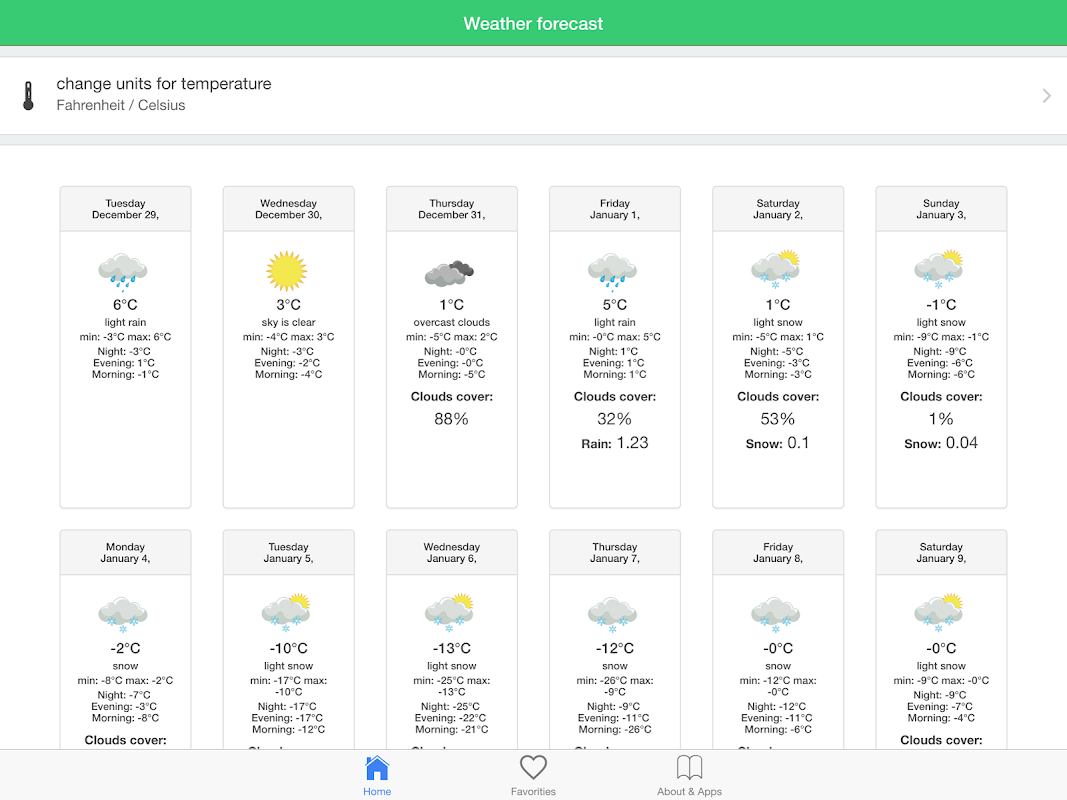Click the 3°C temperature on December 30

pyautogui.click(x=289, y=305)
